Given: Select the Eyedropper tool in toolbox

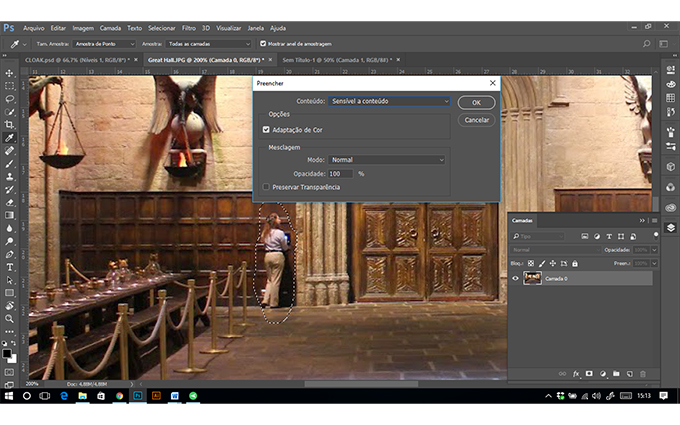Looking at the screenshot, I should (x=9, y=138).
